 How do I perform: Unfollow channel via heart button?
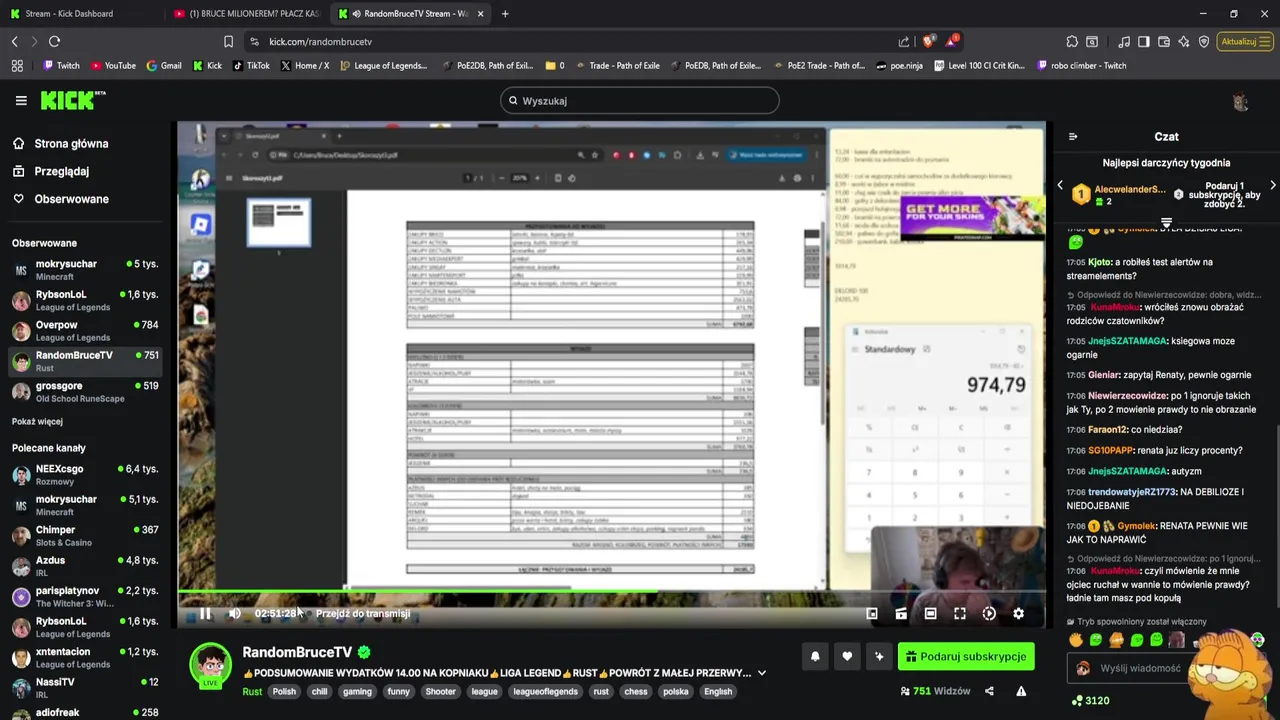tap(847, 657)
